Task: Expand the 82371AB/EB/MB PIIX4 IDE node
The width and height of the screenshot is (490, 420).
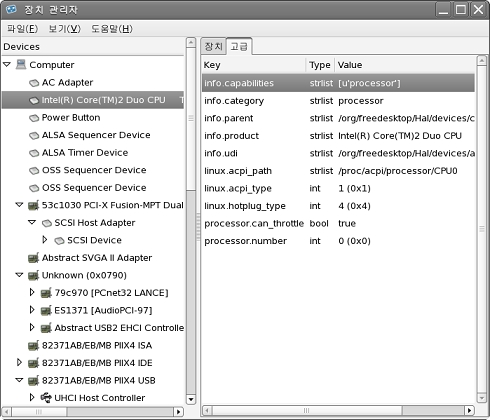Action: tap(19, 362)
